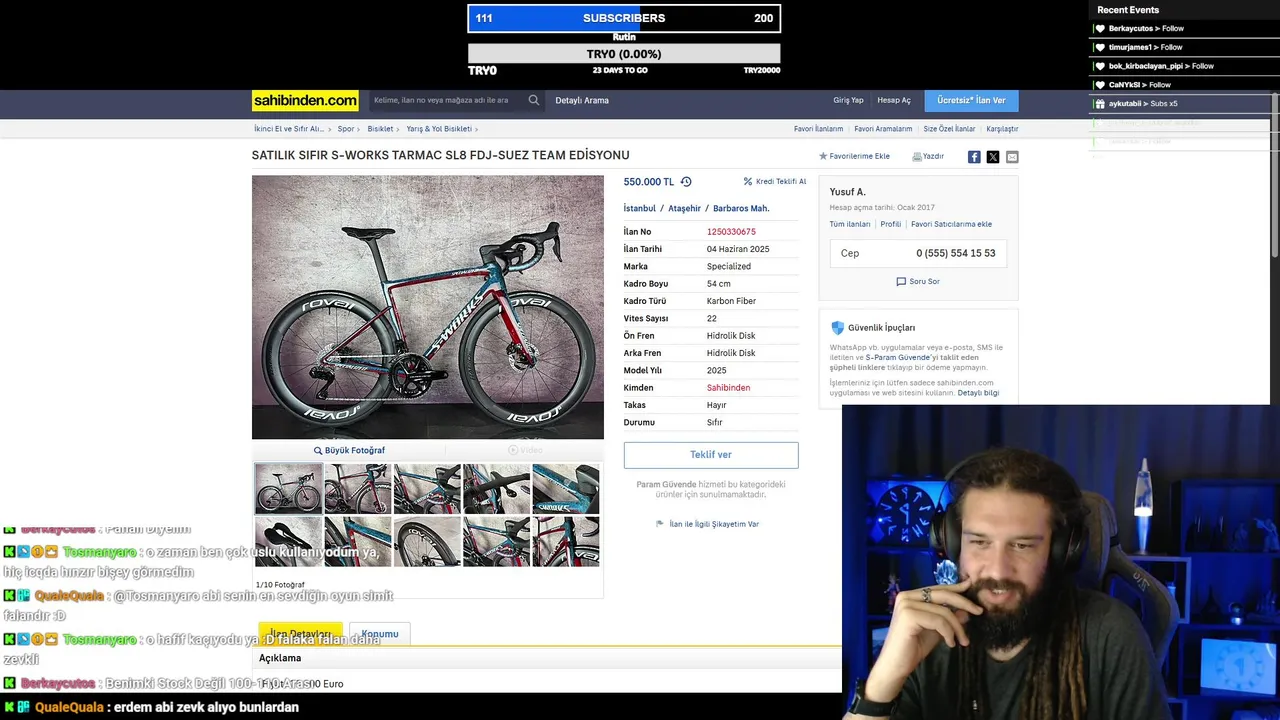This screenshot has height=720, width=1280.
Task: Click the phone number 0 (555) 554 15 53
Action: coord(955,253)
